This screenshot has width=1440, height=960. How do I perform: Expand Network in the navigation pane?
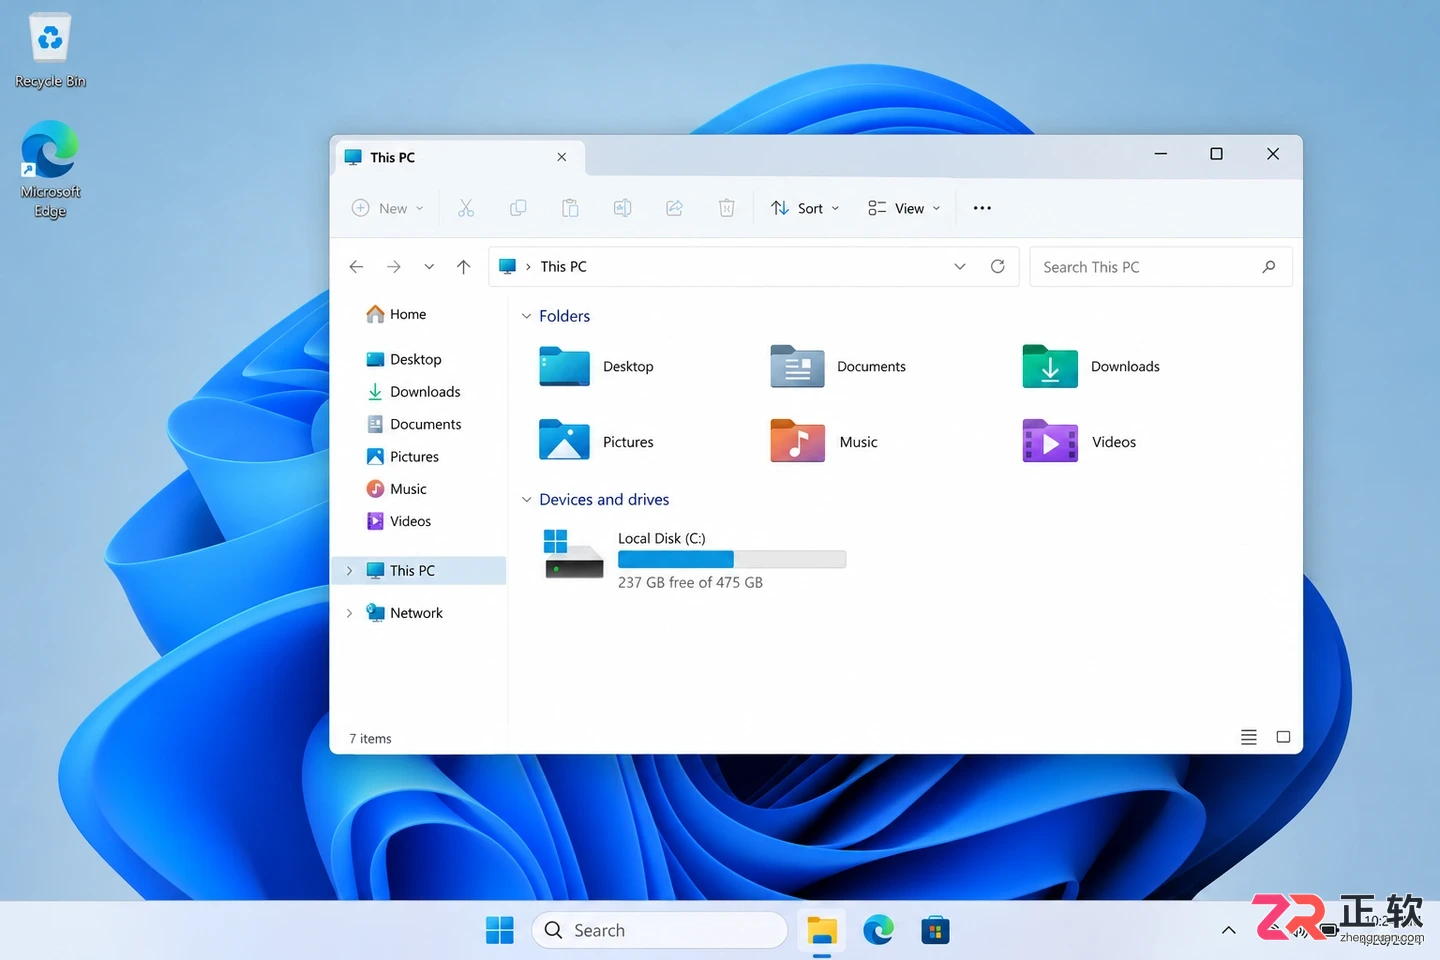click(349, 613)
